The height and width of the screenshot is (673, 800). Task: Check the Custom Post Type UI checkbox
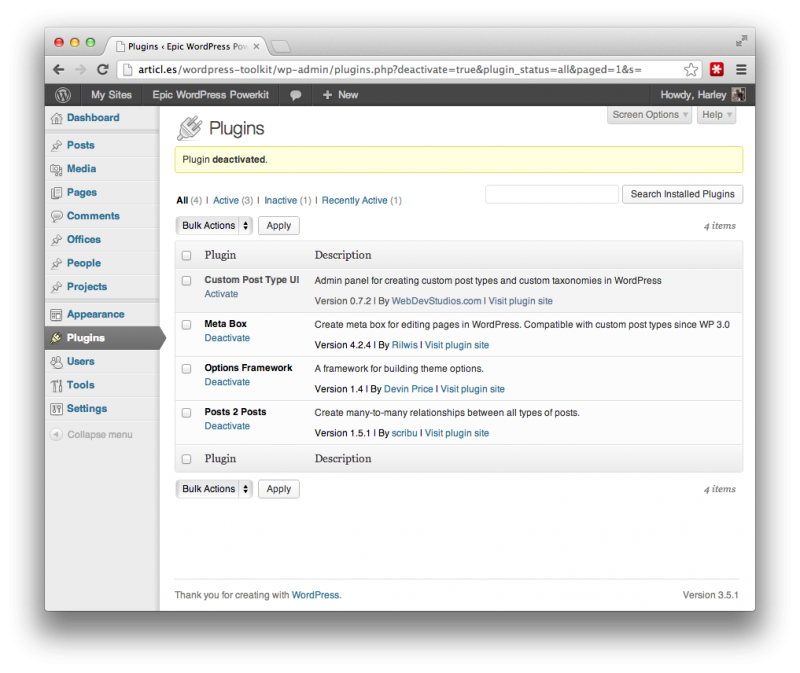click(x=187, y=281)
